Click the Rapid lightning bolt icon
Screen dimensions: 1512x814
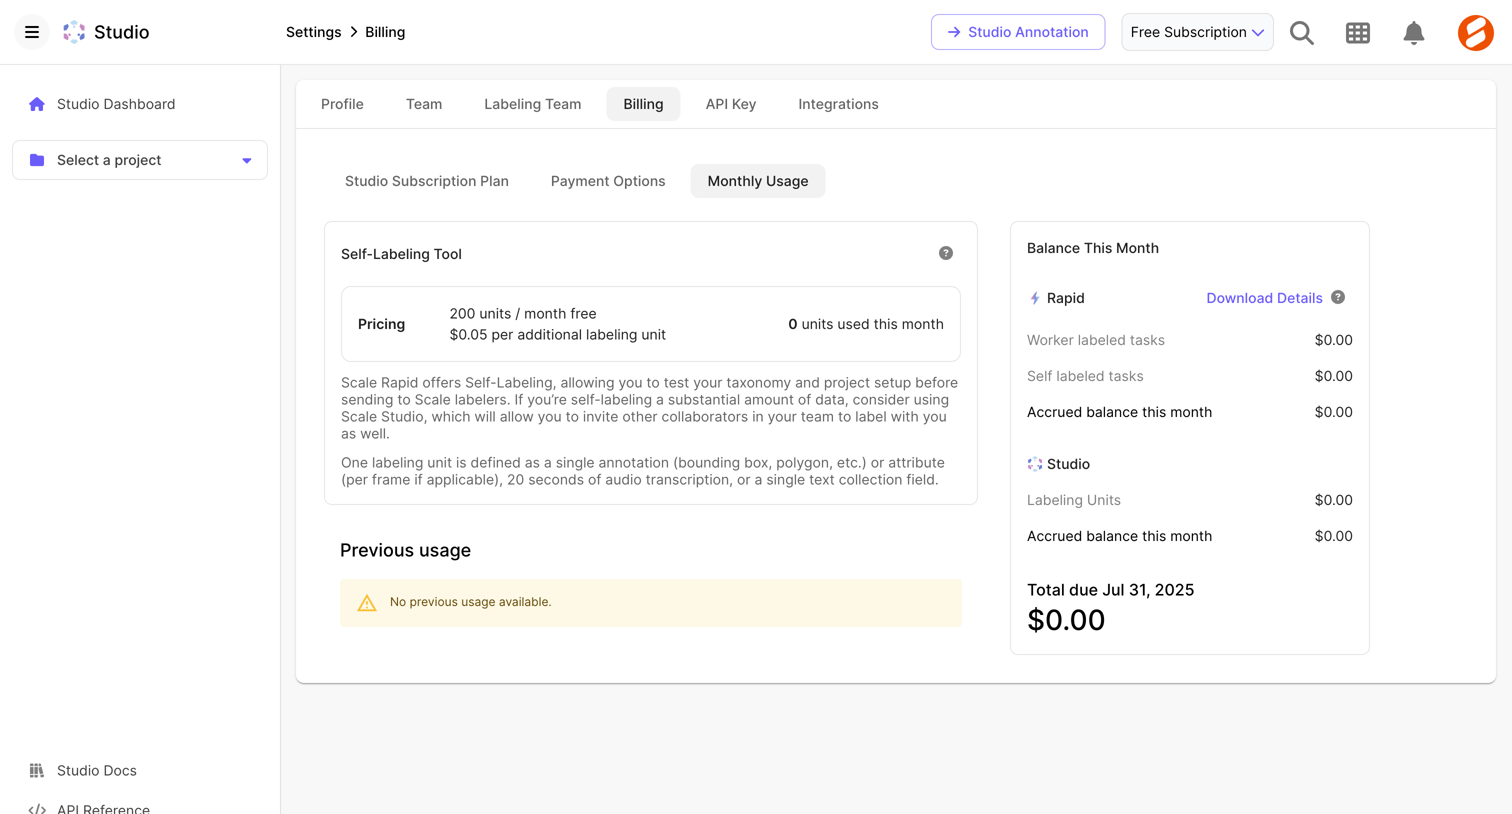click(x=1035, y=298)
